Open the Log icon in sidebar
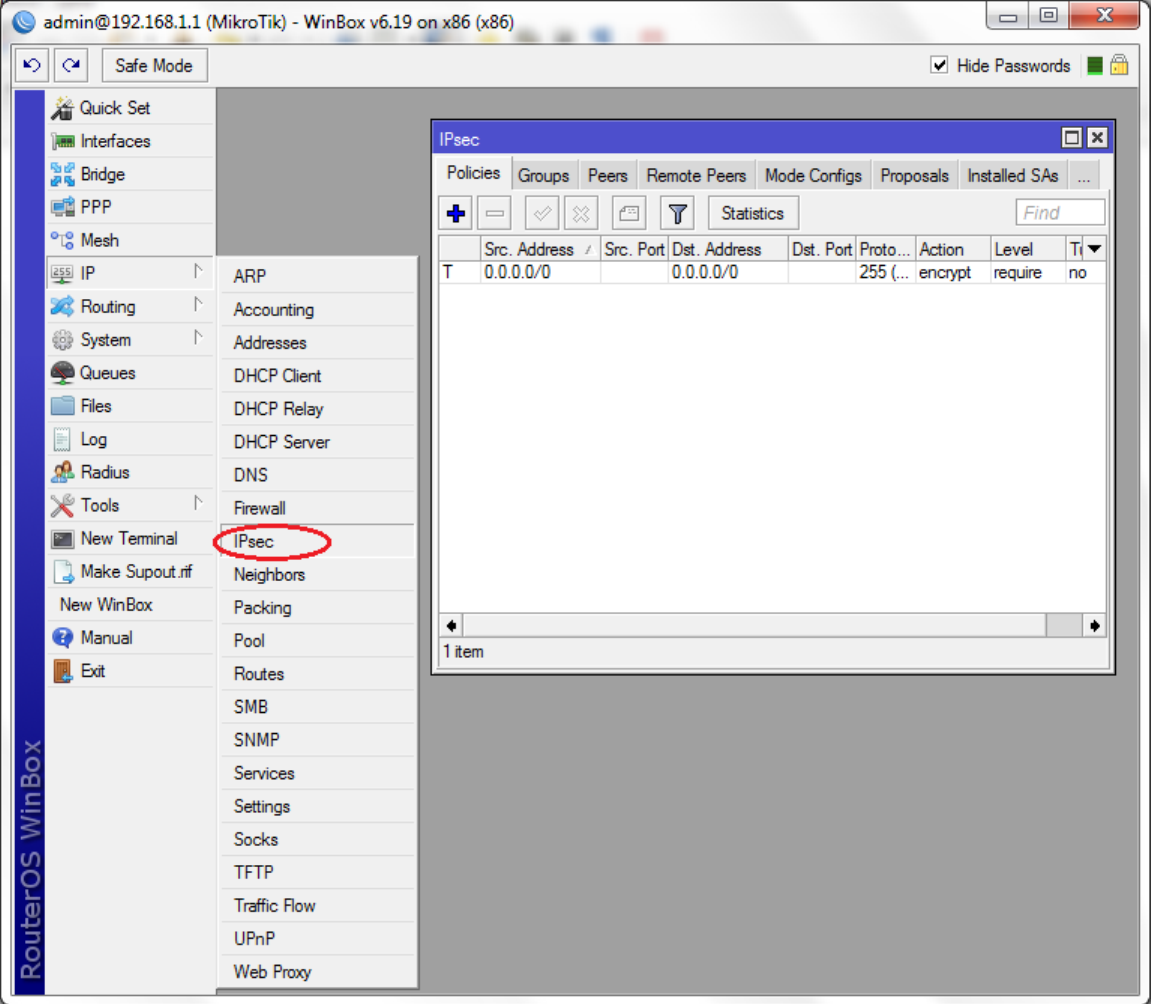 pyautogui.click(x=62, y=439)
